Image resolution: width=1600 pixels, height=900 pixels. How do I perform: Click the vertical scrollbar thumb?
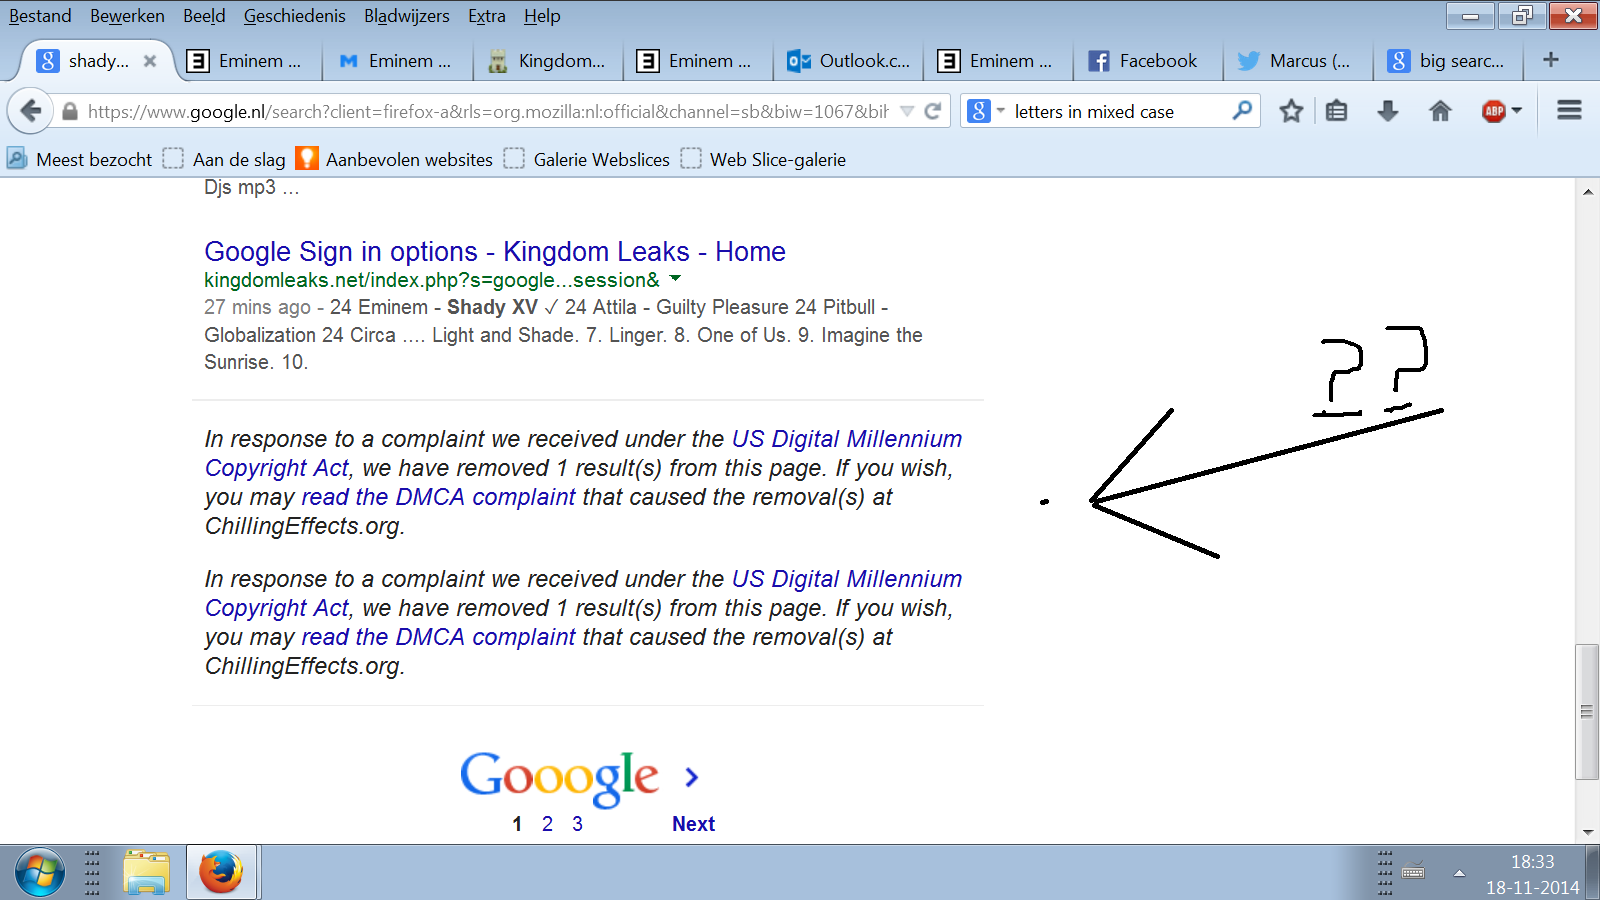pos(1587,712)
